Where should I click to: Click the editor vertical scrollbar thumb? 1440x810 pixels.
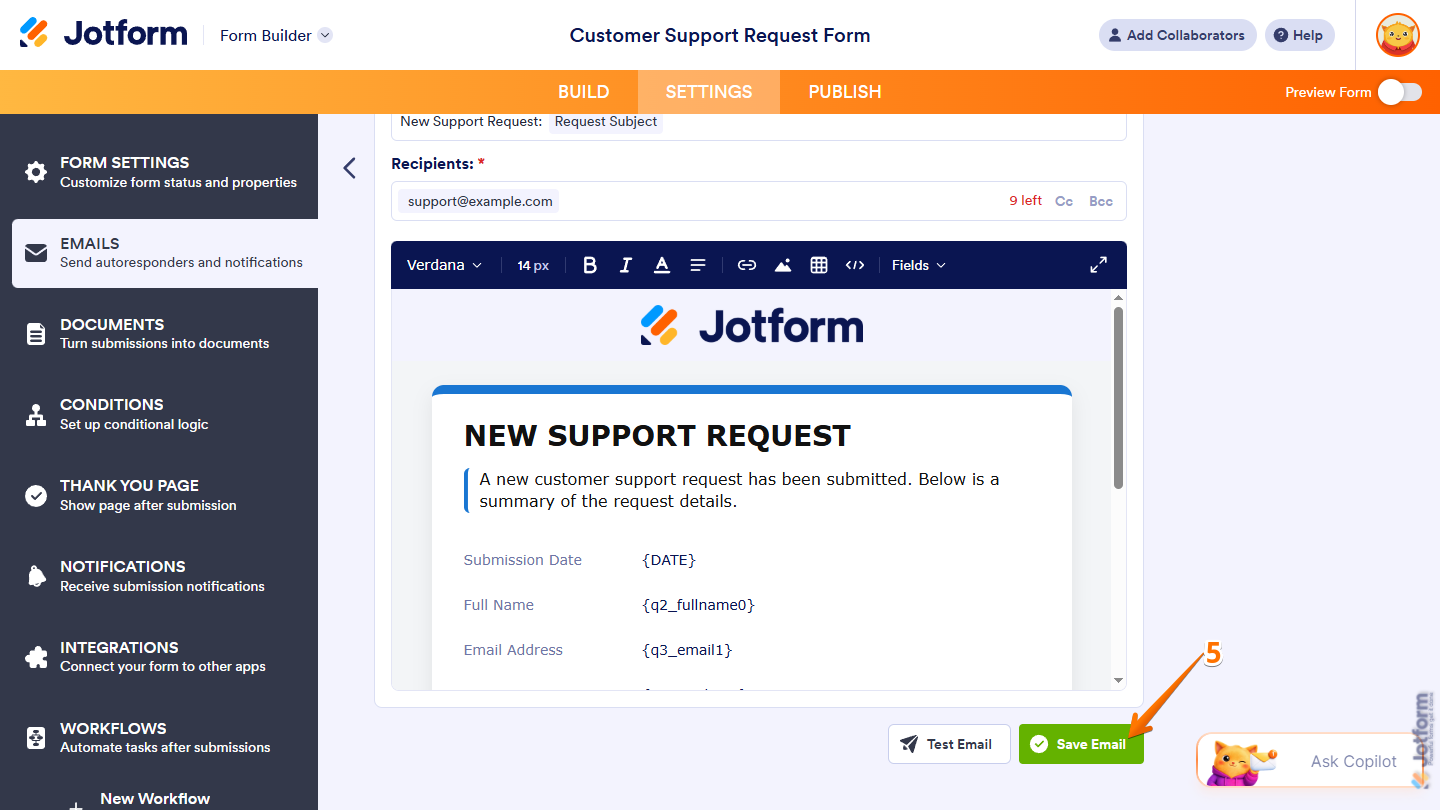click(x=1118, y=398)
